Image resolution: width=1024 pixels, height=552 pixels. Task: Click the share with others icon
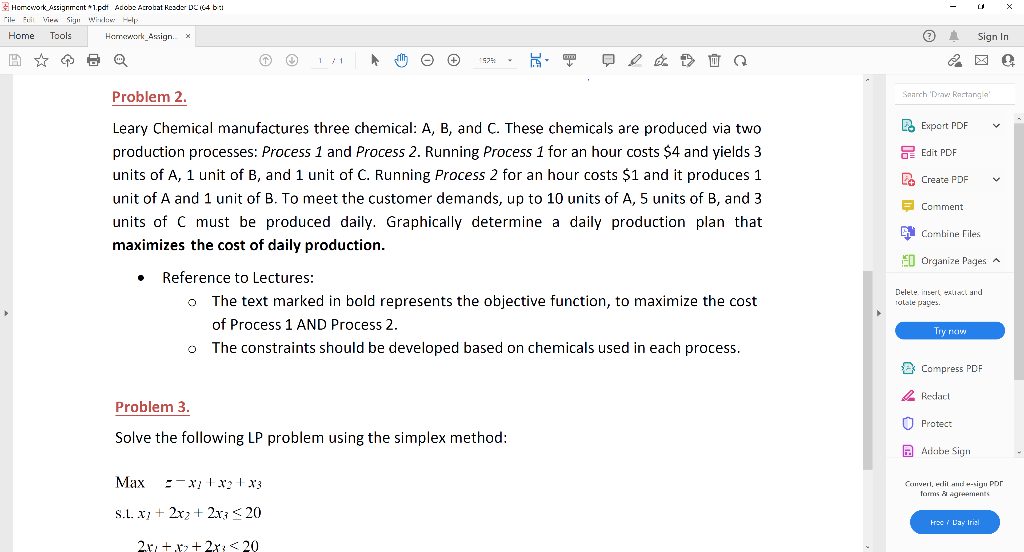(1008, 61)
